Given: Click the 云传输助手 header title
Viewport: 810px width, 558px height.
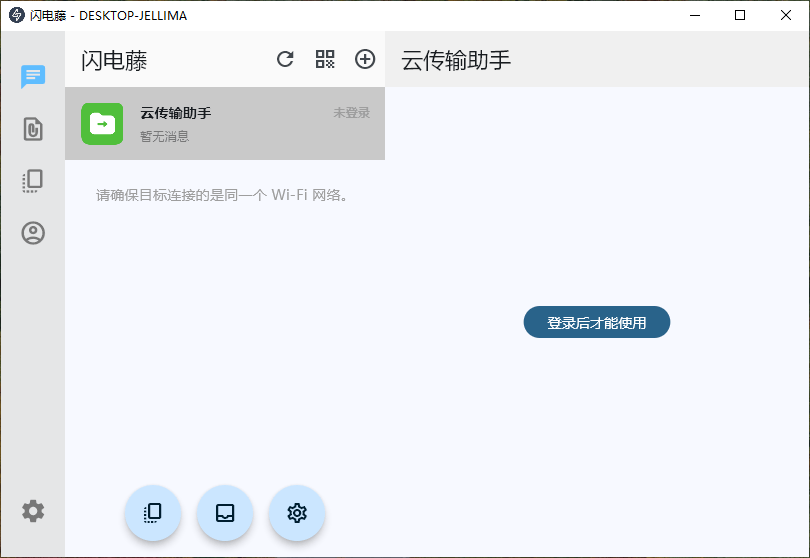Looking at the screenshot, I should (x=456, y=60).
